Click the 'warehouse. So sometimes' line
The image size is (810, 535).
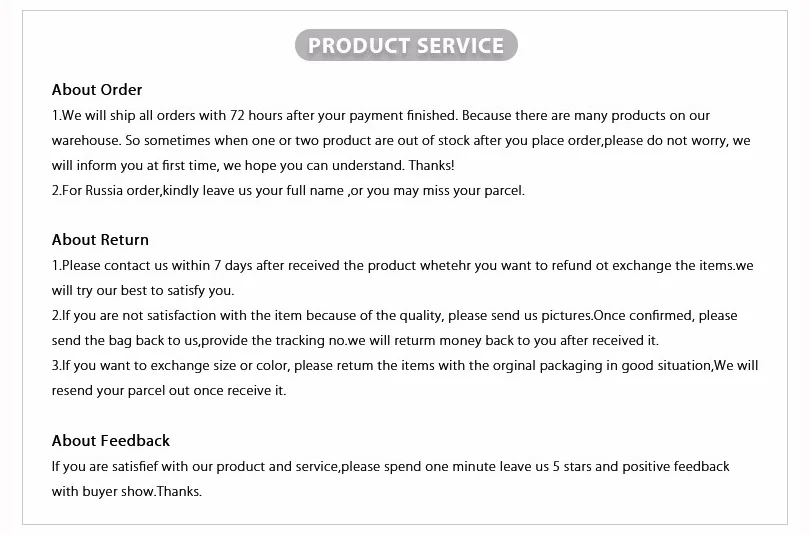[401, 140]
